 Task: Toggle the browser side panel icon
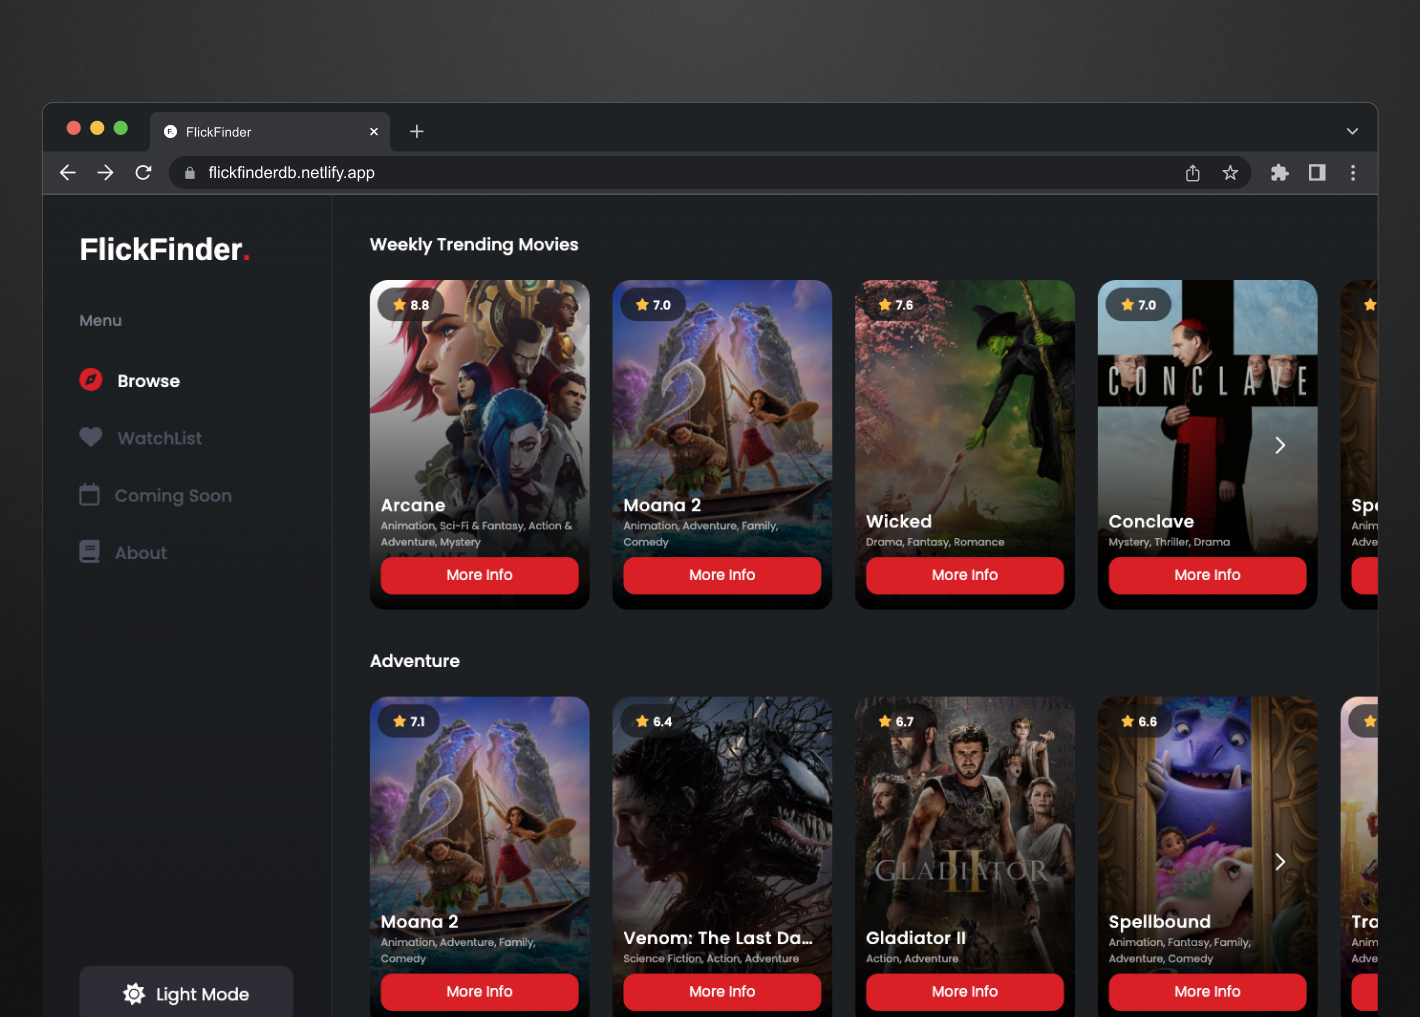1317,173
